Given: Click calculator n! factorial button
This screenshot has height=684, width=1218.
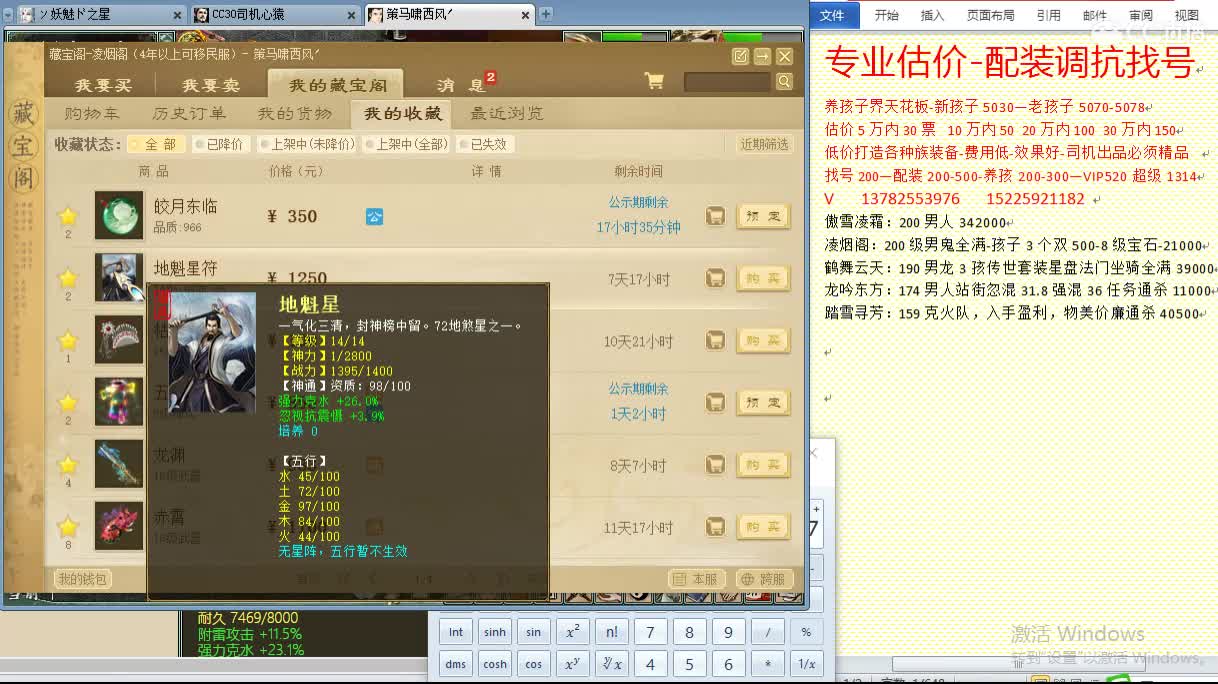Looking at the screenshot, I should (611, 632).
